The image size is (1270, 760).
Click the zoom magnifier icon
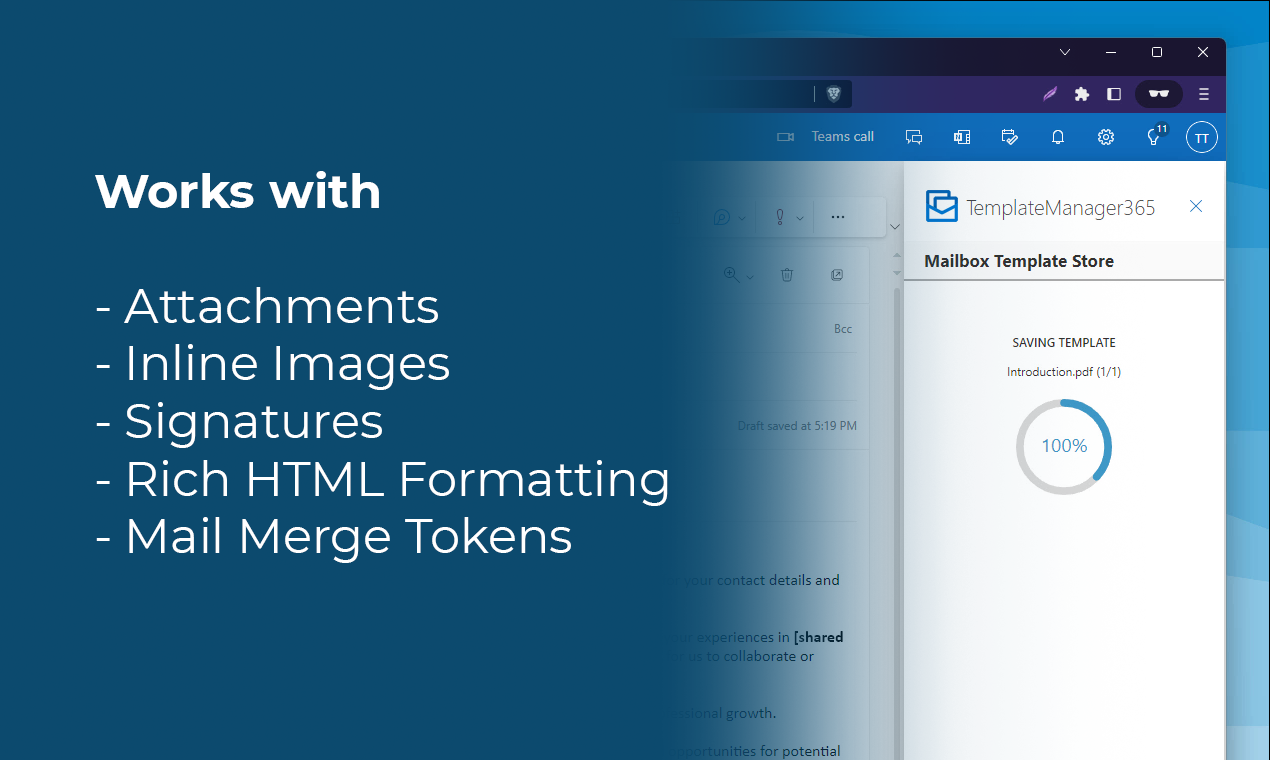tap(731, 274)
